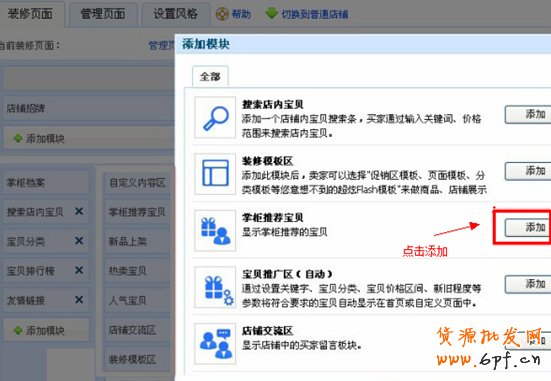Remove 搜索店内宝贝 module with X
This screenshot has height=381, width=551.
pyautogui.click(x=79, y=211)
